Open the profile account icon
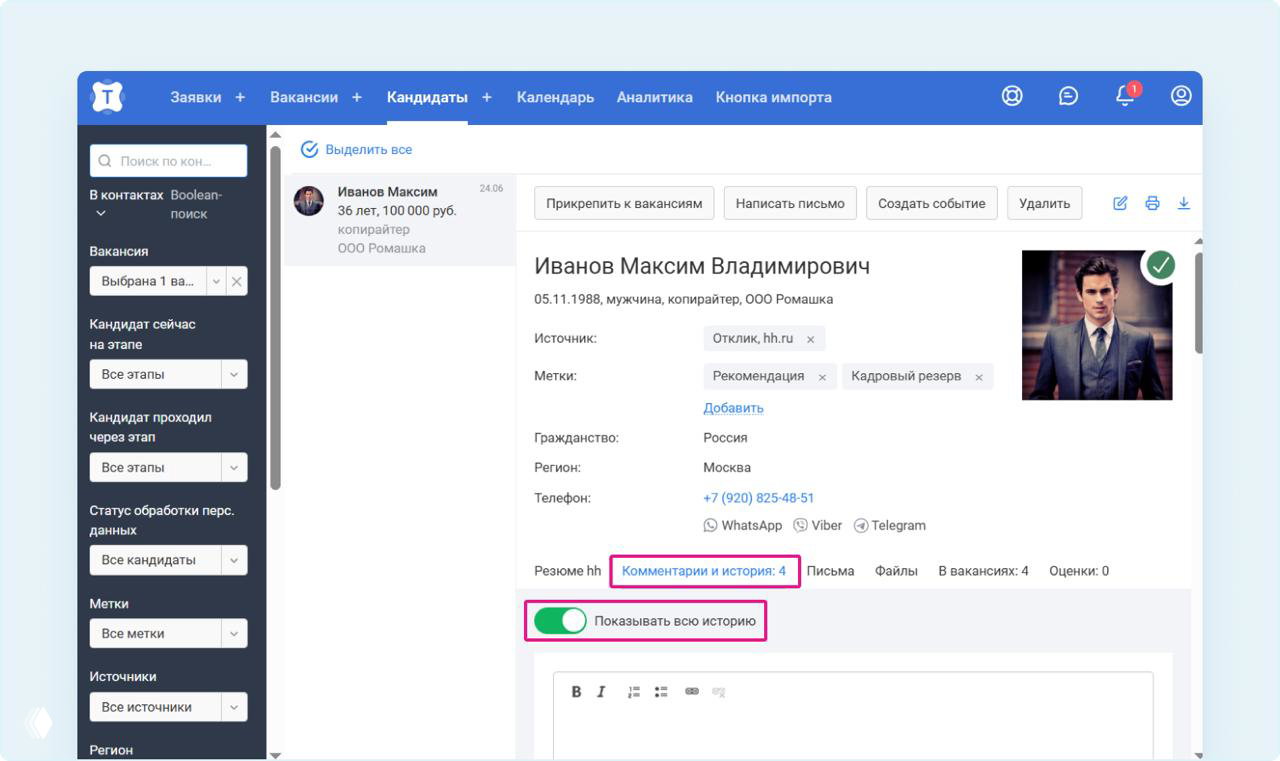This screenshot has height=761, width=1280. 1181,96
